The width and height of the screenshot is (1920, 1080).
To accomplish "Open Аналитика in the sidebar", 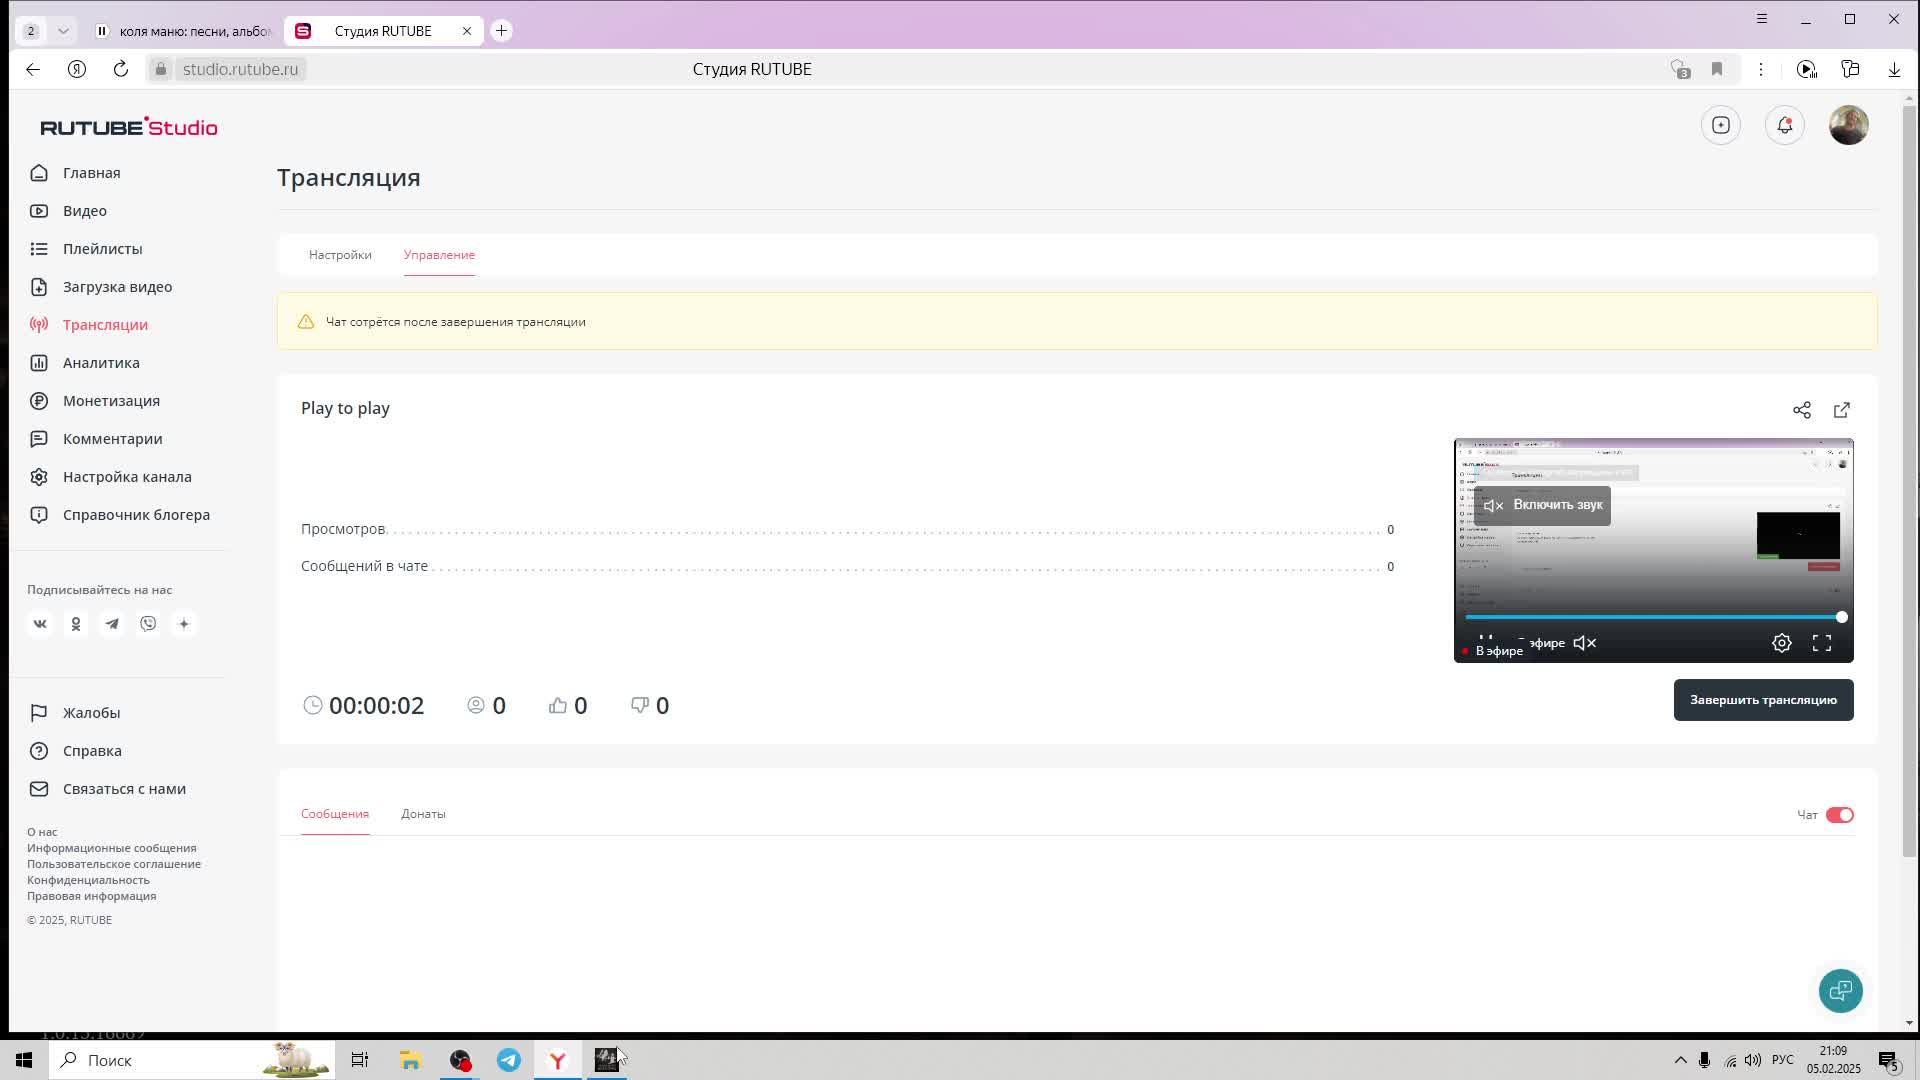I will 101,363.
